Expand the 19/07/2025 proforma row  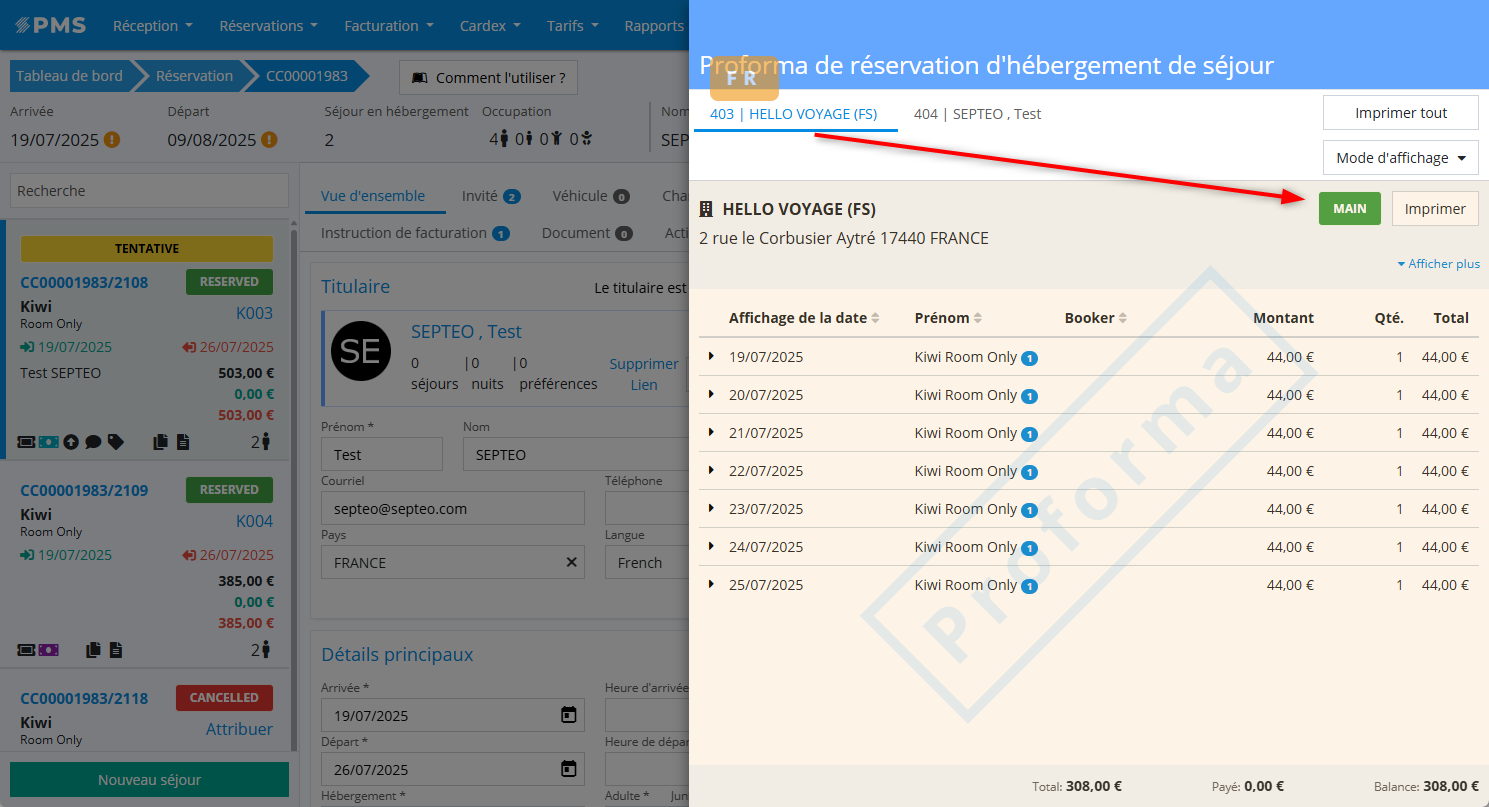point(711,356)
